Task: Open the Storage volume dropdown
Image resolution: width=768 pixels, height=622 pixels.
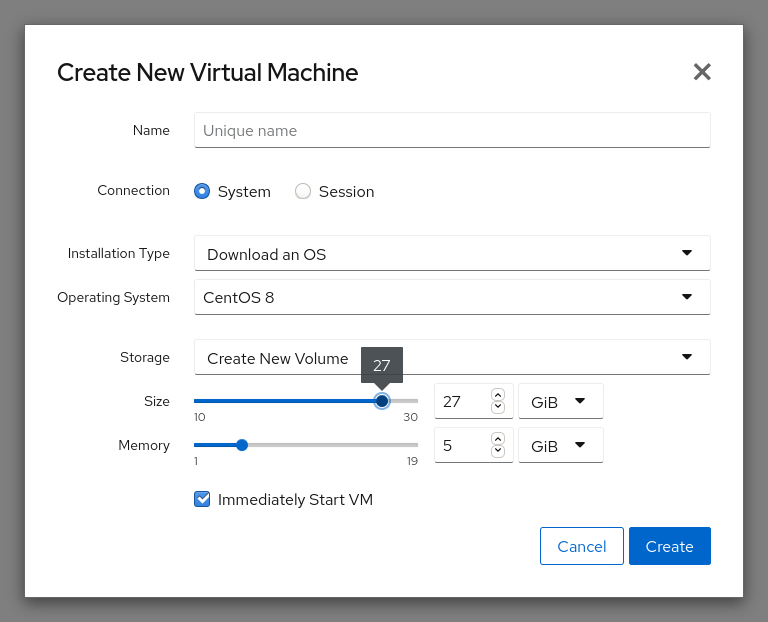Action: 452,358
